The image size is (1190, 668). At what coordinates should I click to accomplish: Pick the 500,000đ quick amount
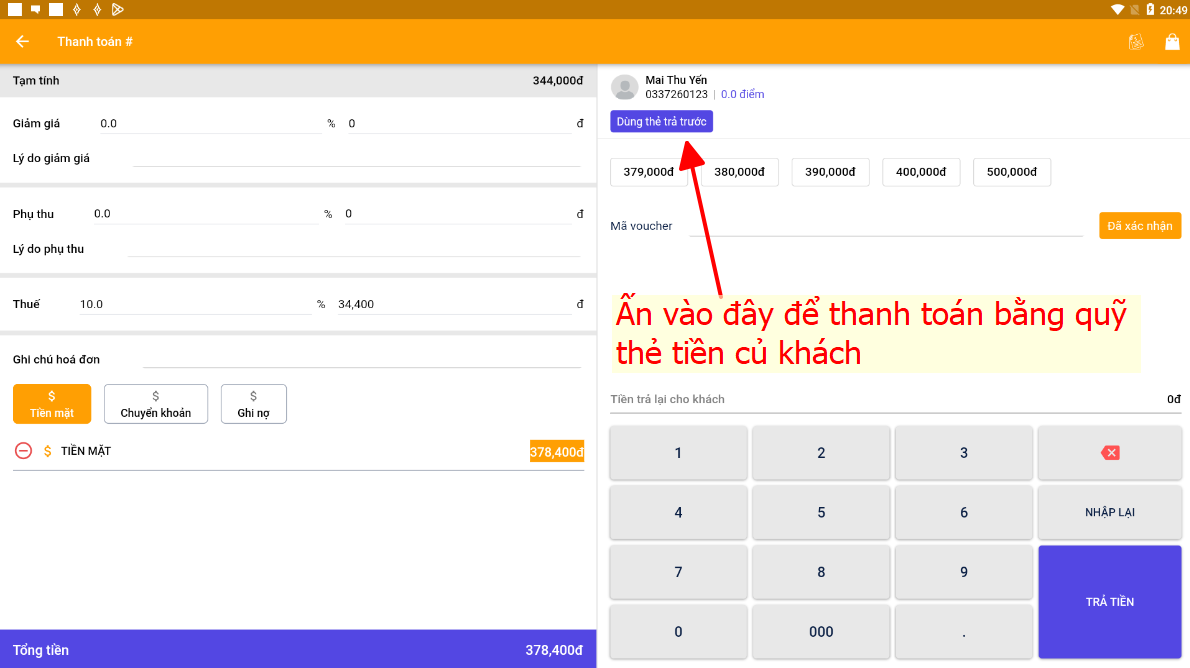pyautogui.click(x=1011, y=172)
